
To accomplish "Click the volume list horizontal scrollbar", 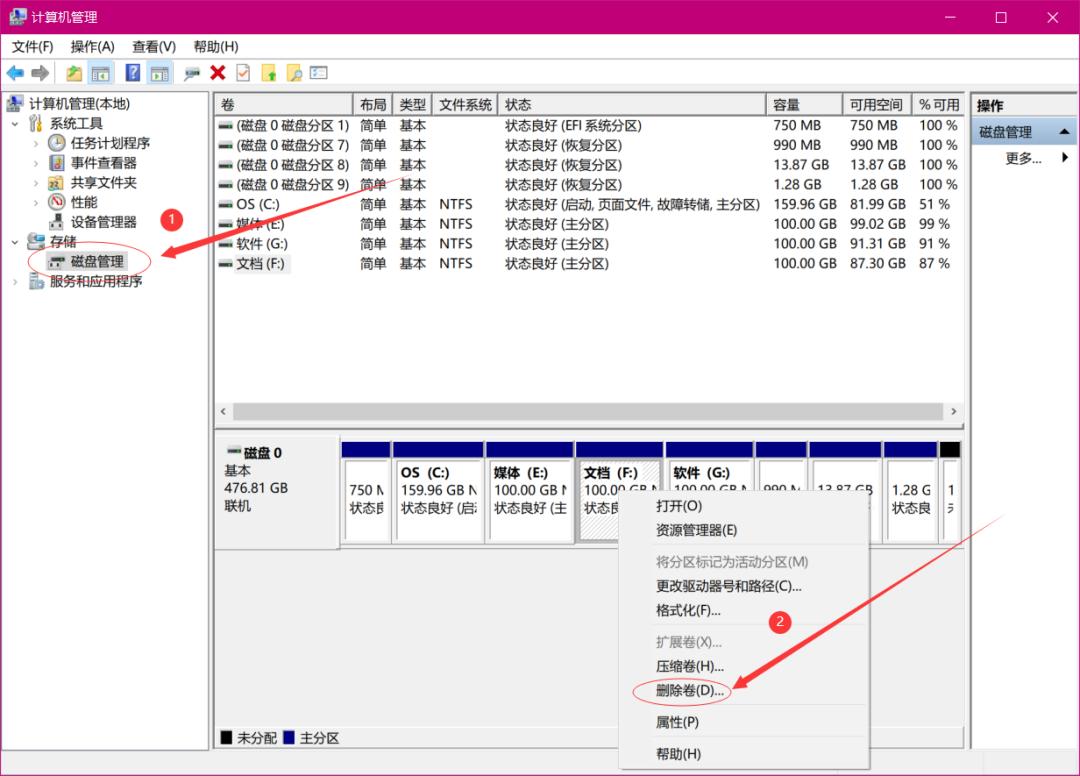I will (x=588, y=412).
